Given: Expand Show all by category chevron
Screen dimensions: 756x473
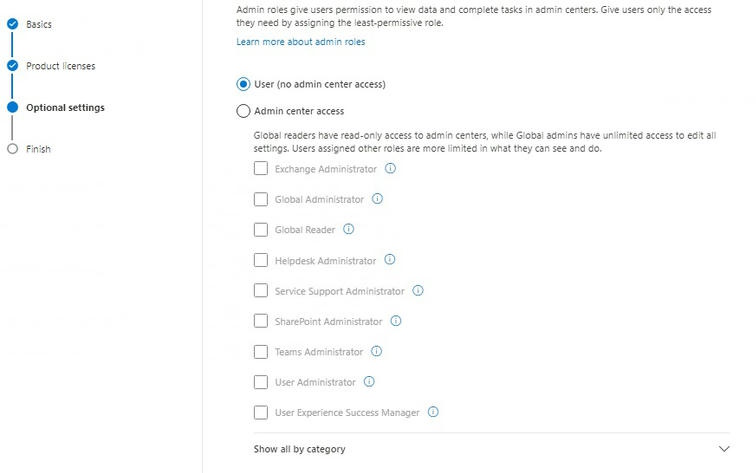Looking at the screenshot, I should coord(724,449).
